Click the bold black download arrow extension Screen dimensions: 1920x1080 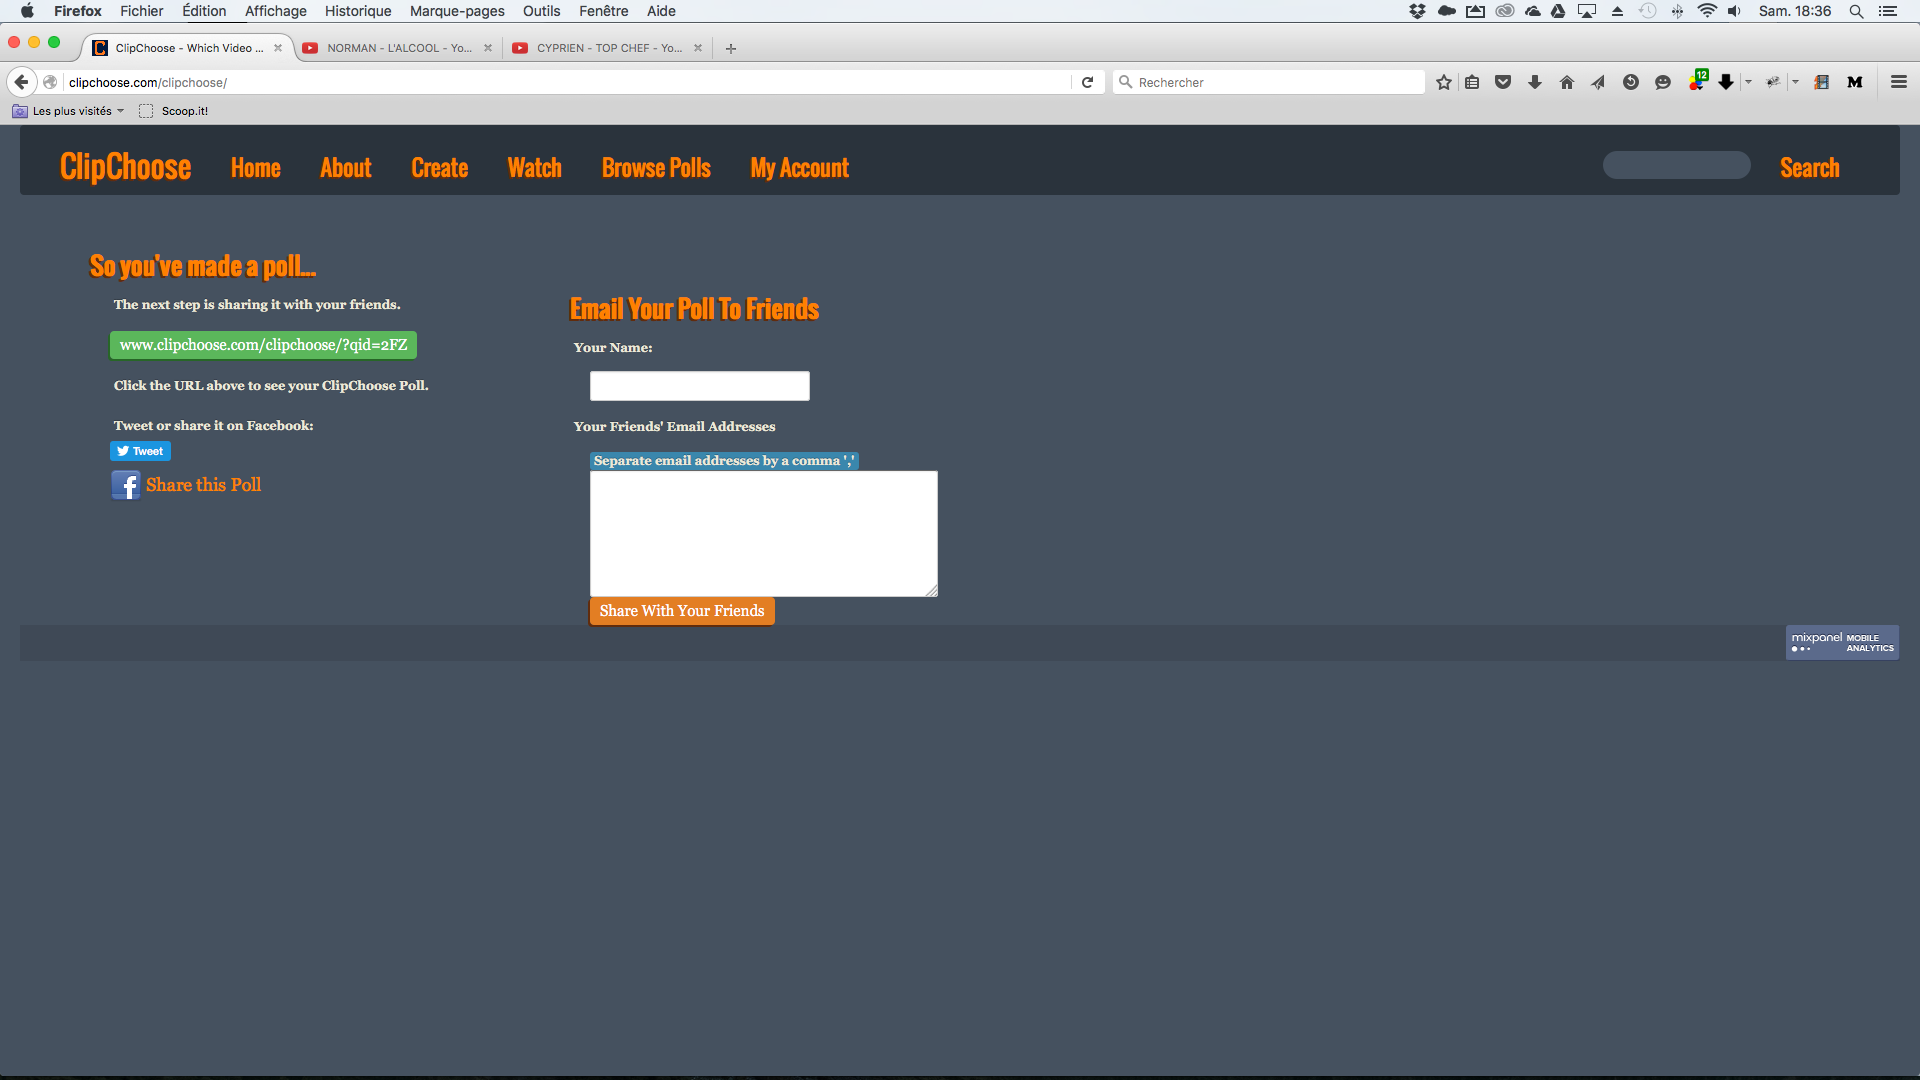[1726, 82]
